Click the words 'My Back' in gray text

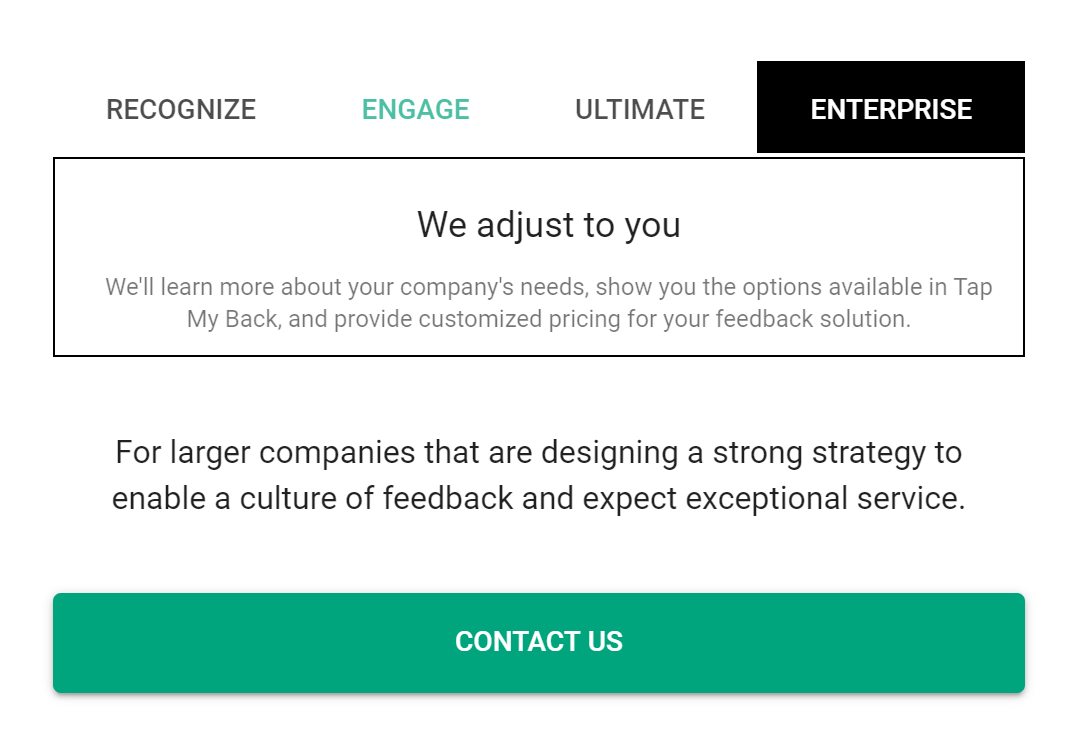pos(234,319)
